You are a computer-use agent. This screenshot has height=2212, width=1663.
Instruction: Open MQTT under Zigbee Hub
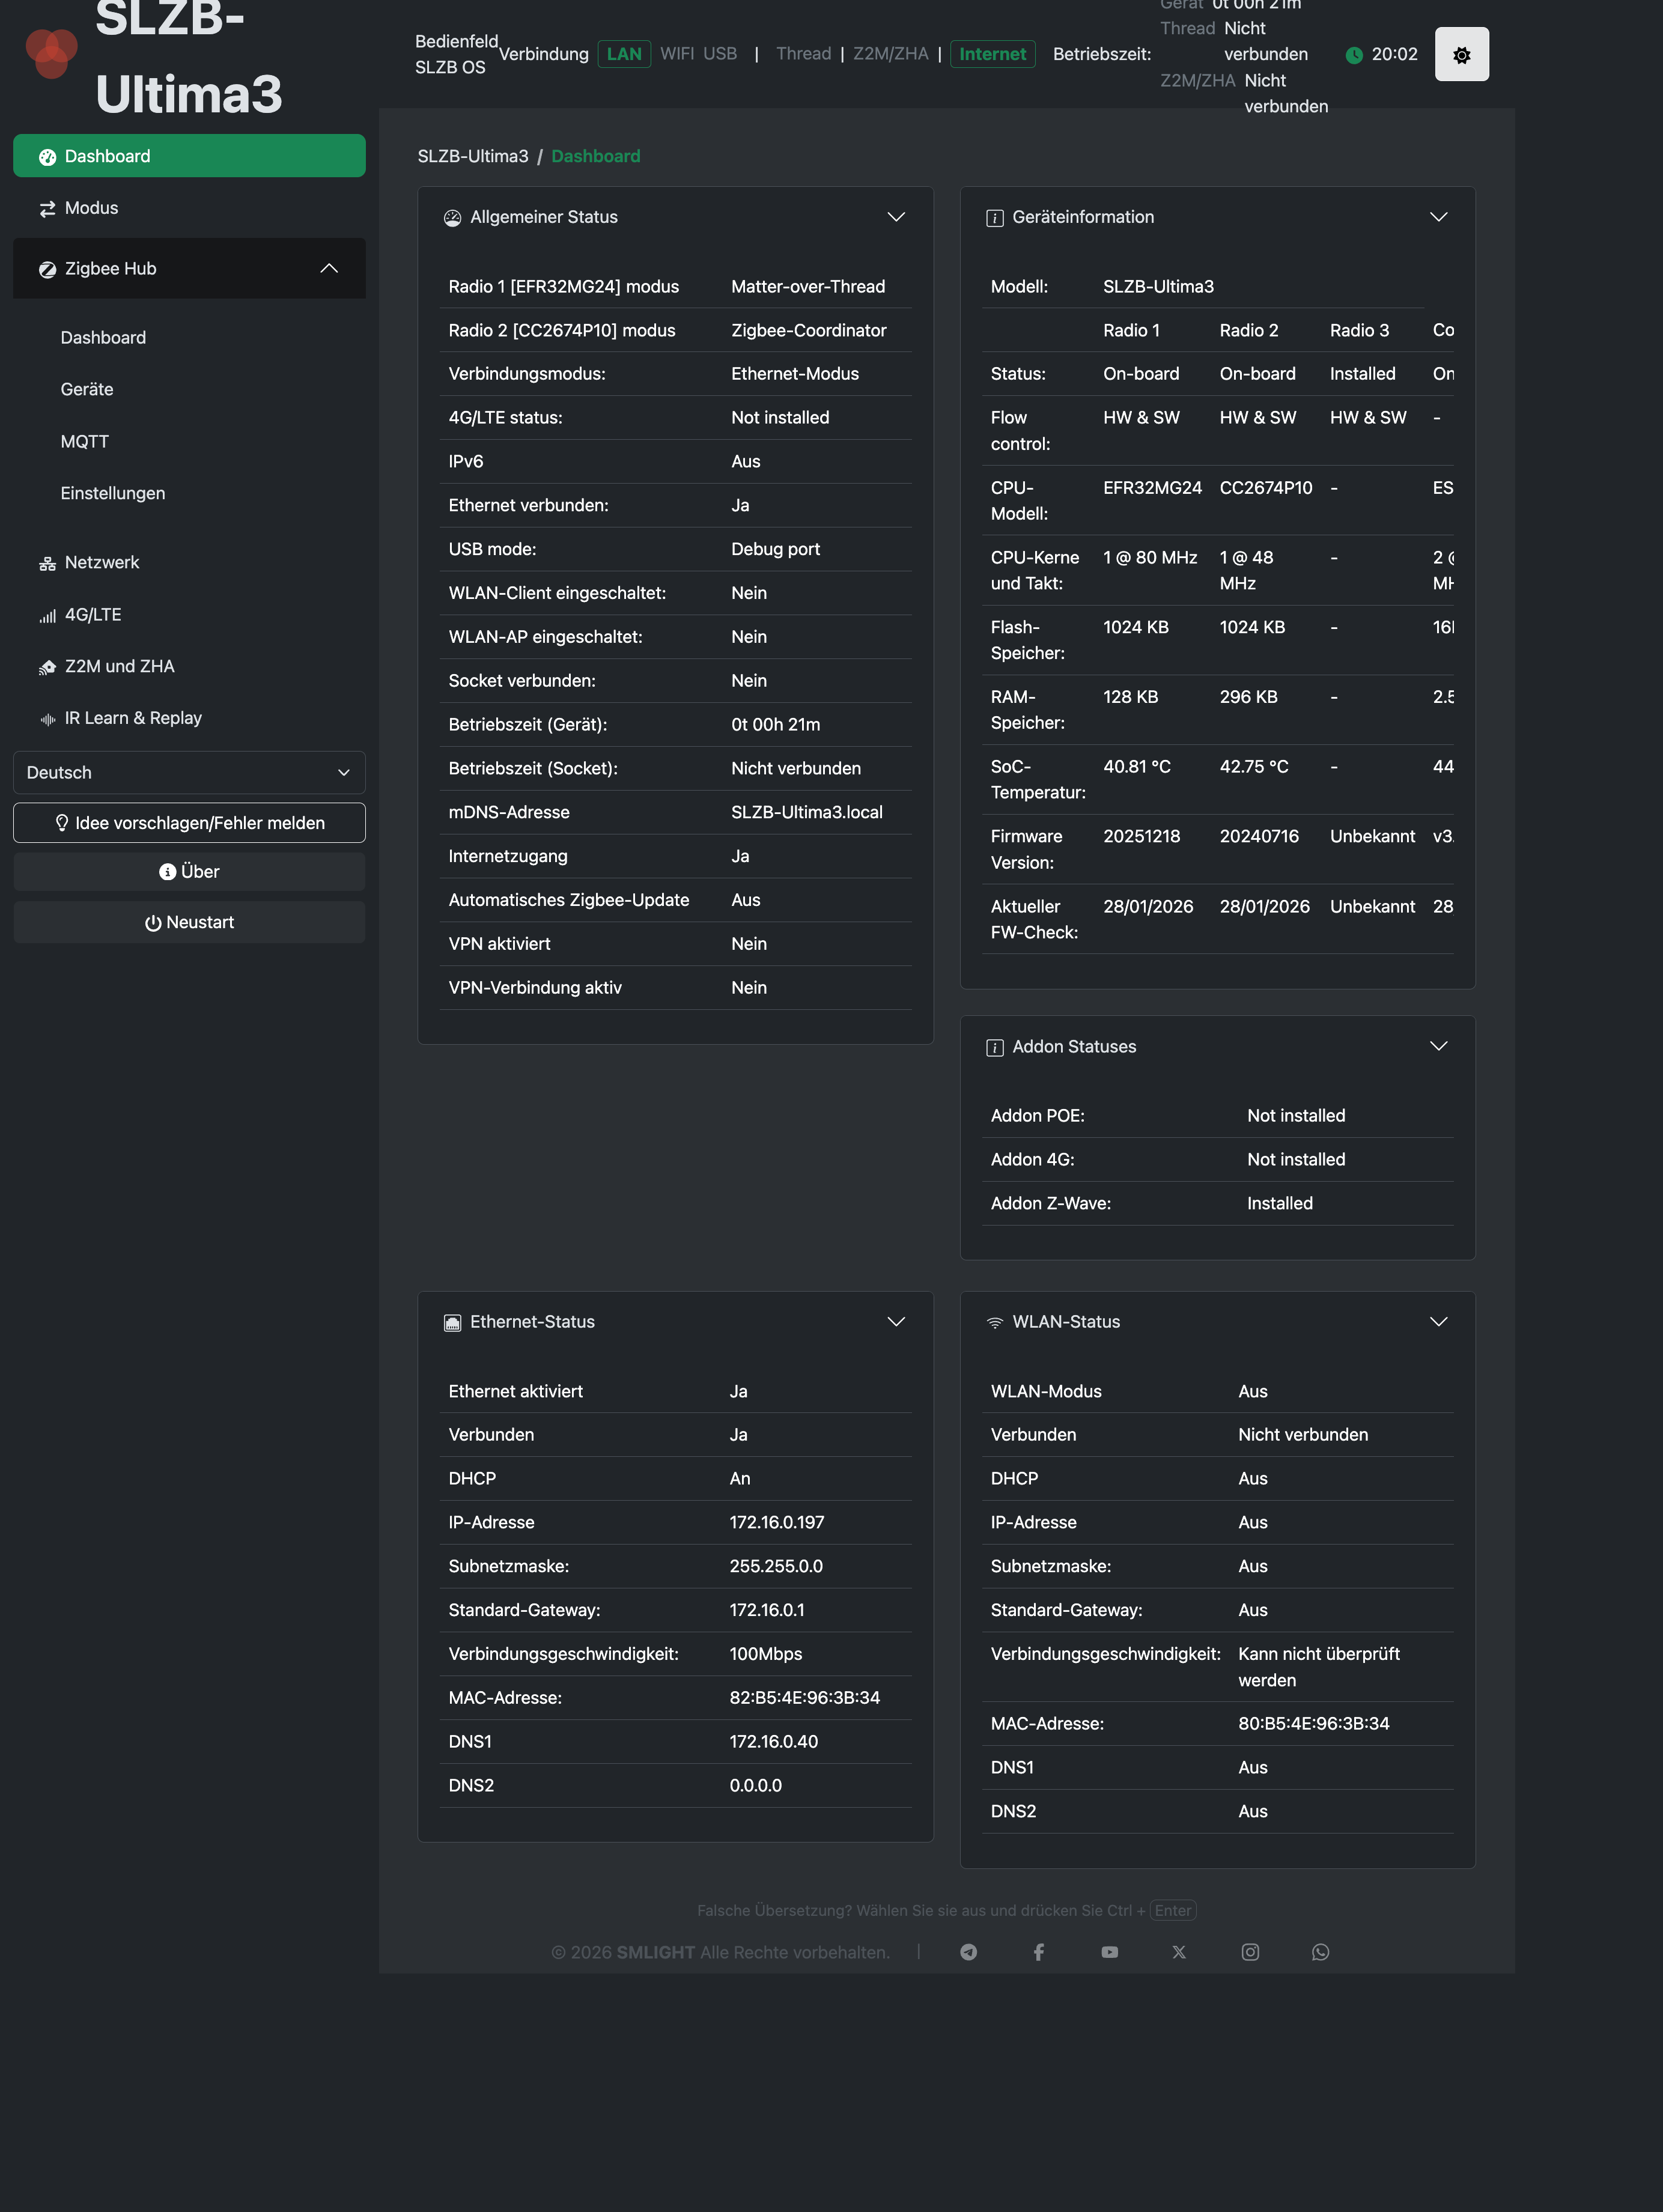coord(85,441)
